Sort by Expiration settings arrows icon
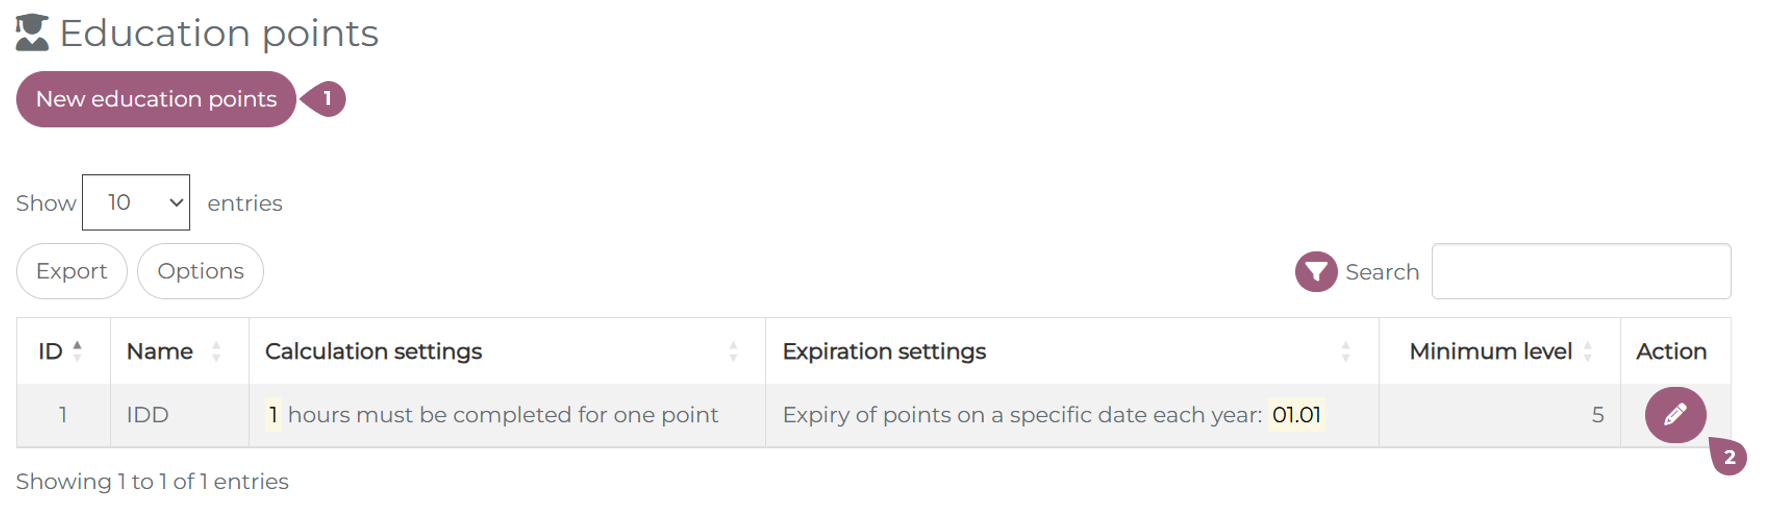The width and height of the screenshot is (1777, 513). tap(1345, 351)
